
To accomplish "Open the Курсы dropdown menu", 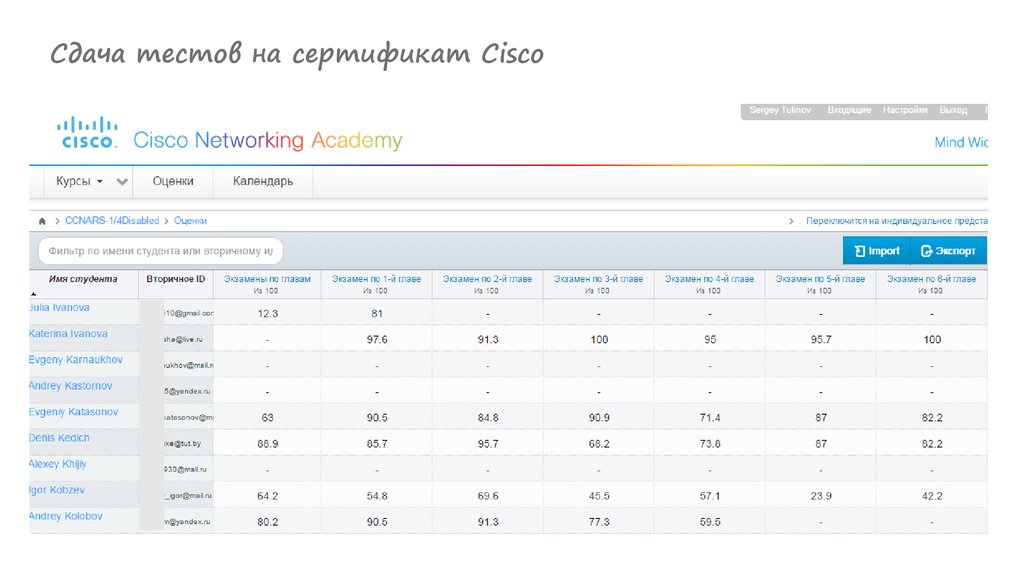I will coord(79,181).
